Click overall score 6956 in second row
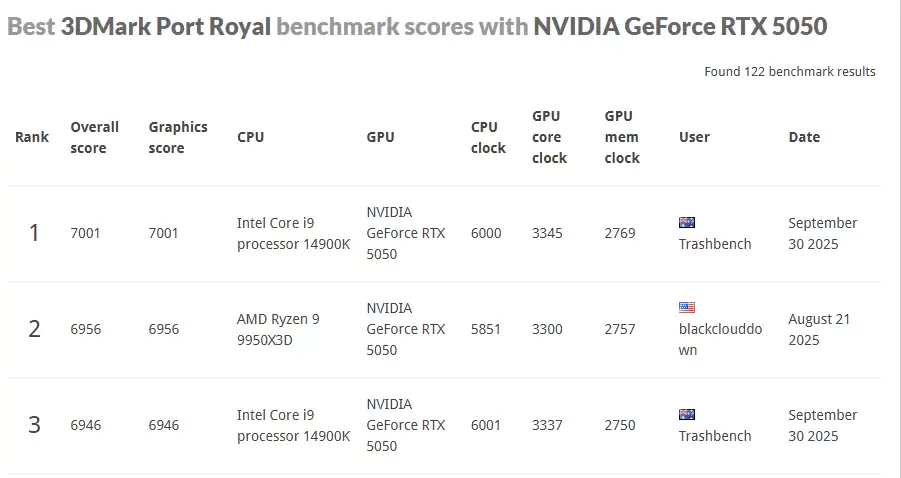Image resolution: width=901 pixels, height=478 pixels. 85,329
